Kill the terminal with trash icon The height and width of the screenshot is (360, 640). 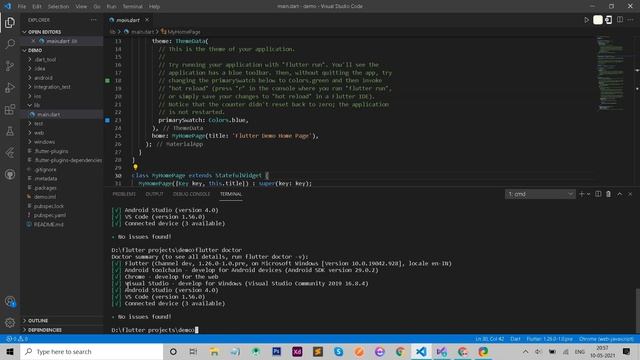tap(609, 194)
